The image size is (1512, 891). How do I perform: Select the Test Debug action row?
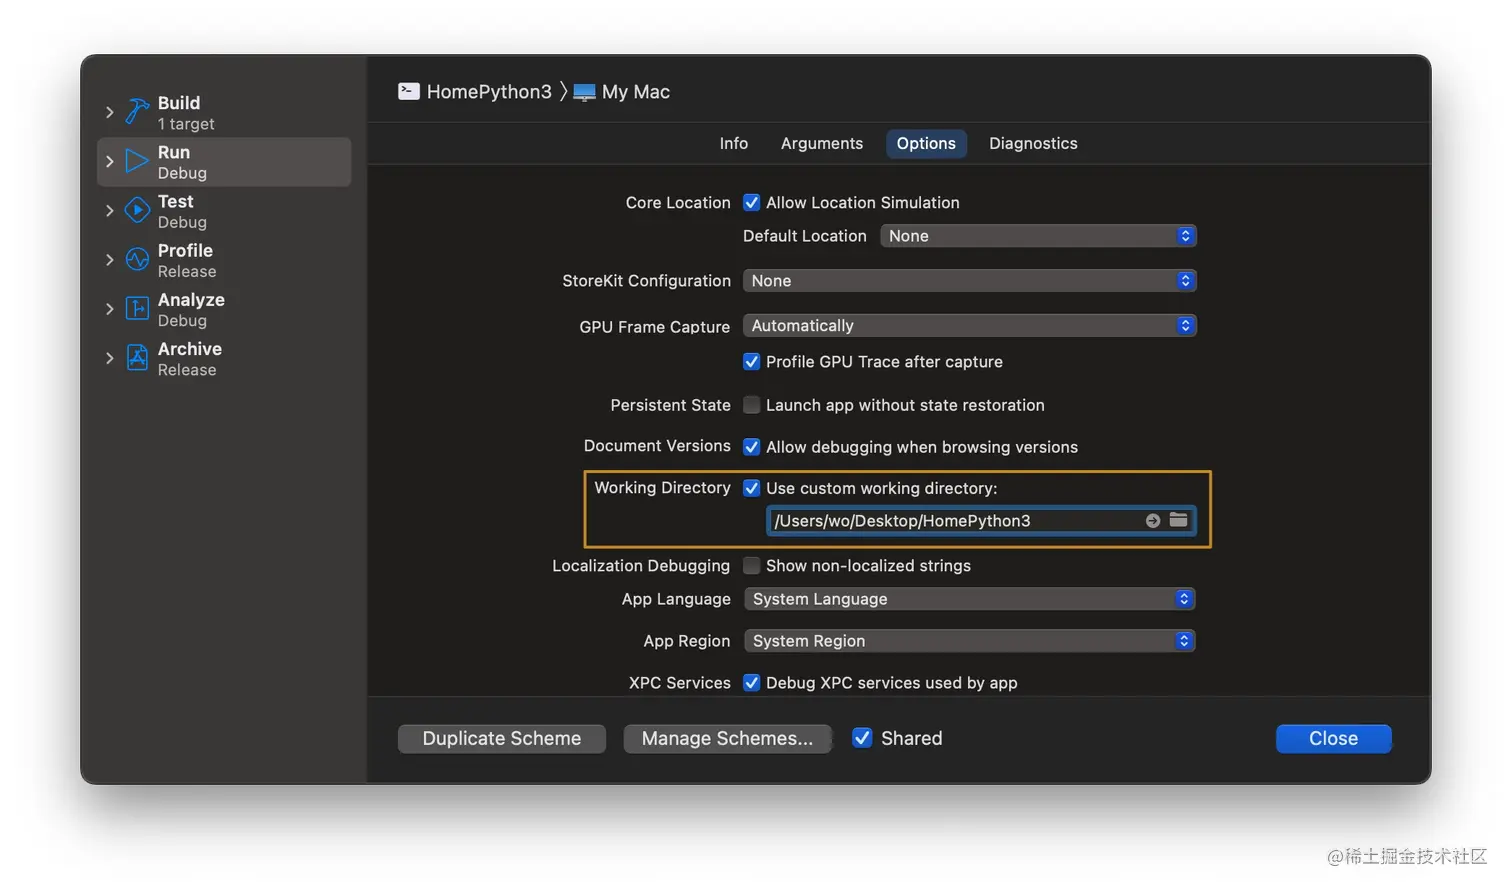click(224, 210)
